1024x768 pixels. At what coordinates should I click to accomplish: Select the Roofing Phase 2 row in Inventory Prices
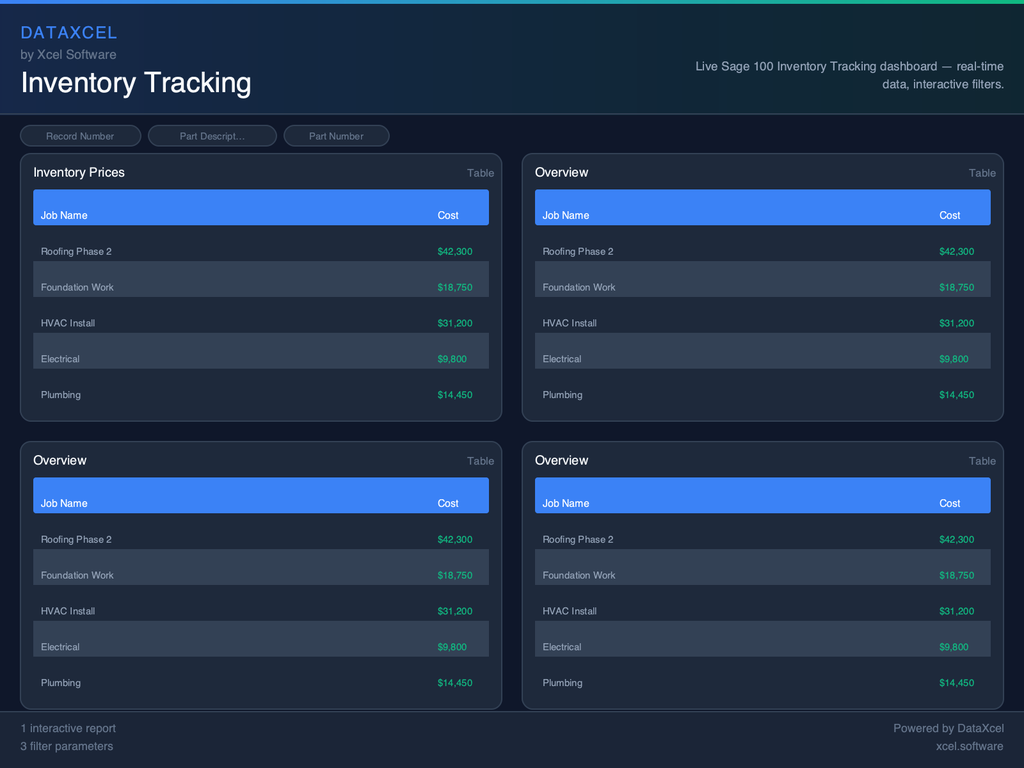click(260, 251)
